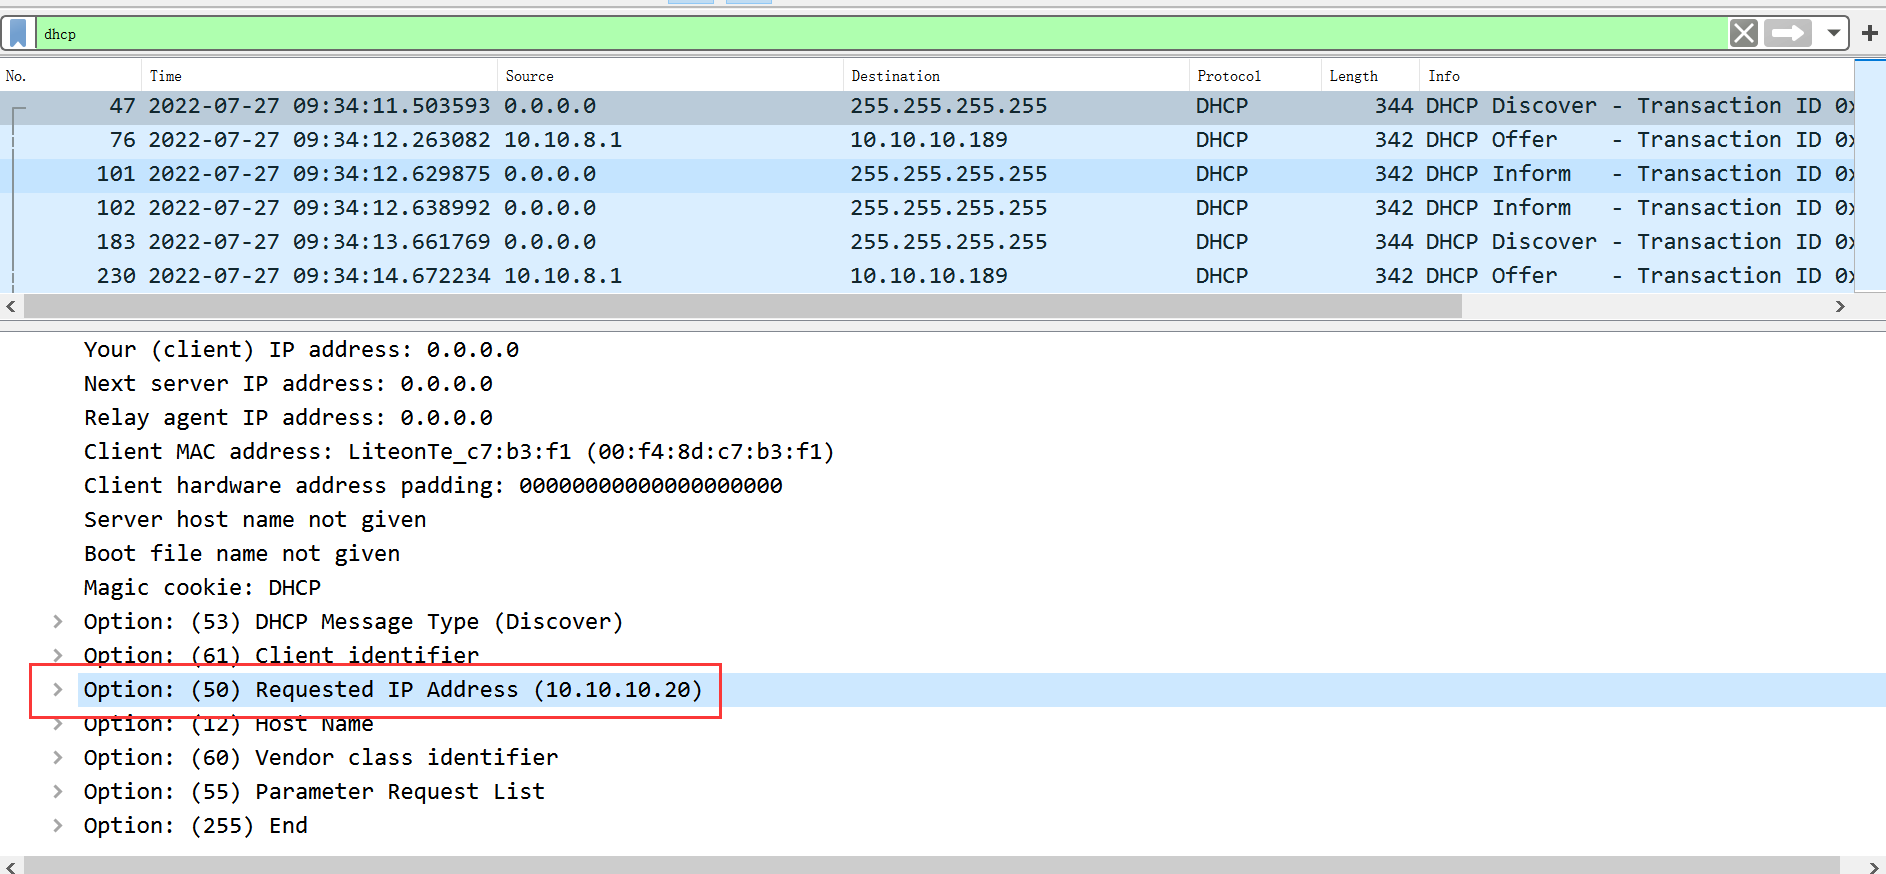Expand Option (12) Host Name
This screenshot has width=1886, height=874.
coord(58,724)
